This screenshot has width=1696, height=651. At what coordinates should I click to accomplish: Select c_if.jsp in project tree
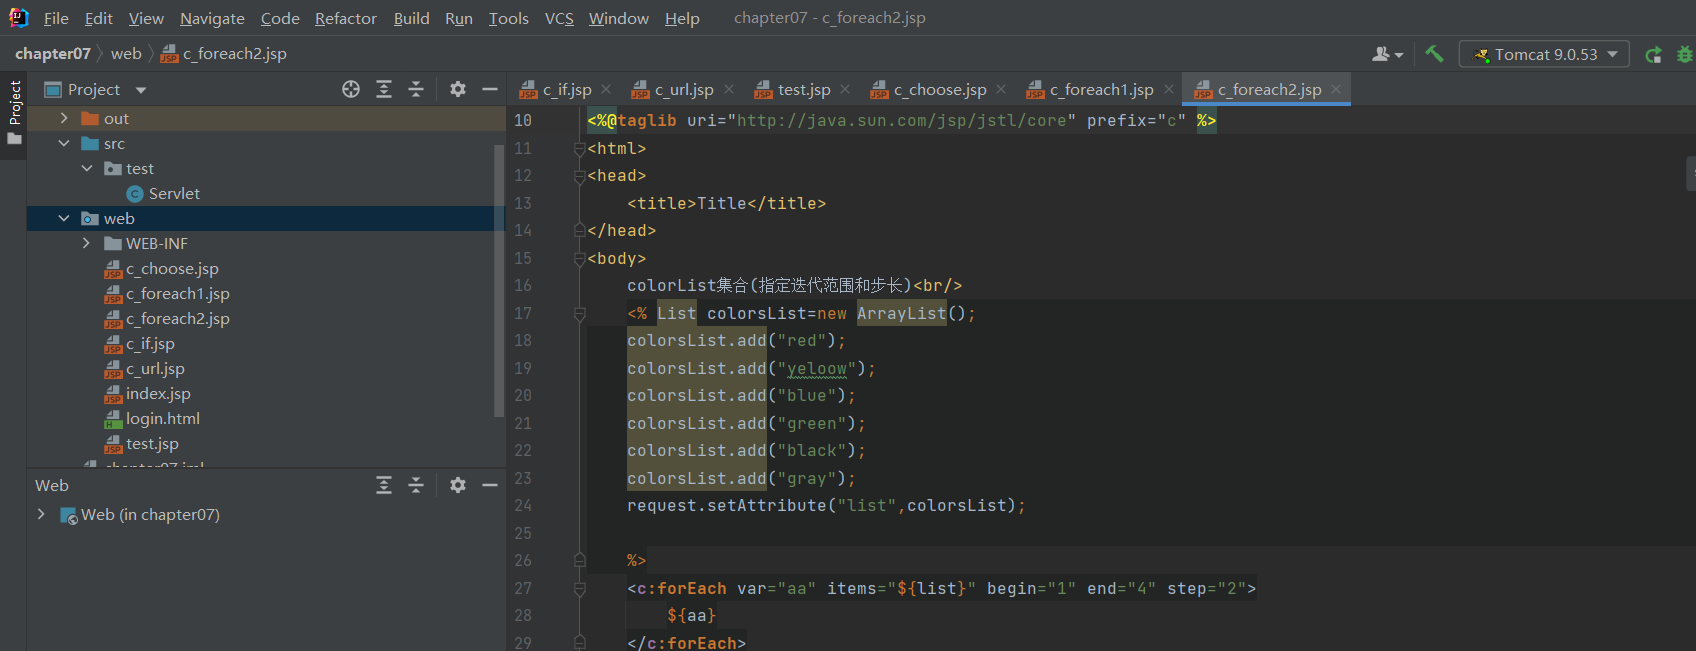(x=140, y=343)
